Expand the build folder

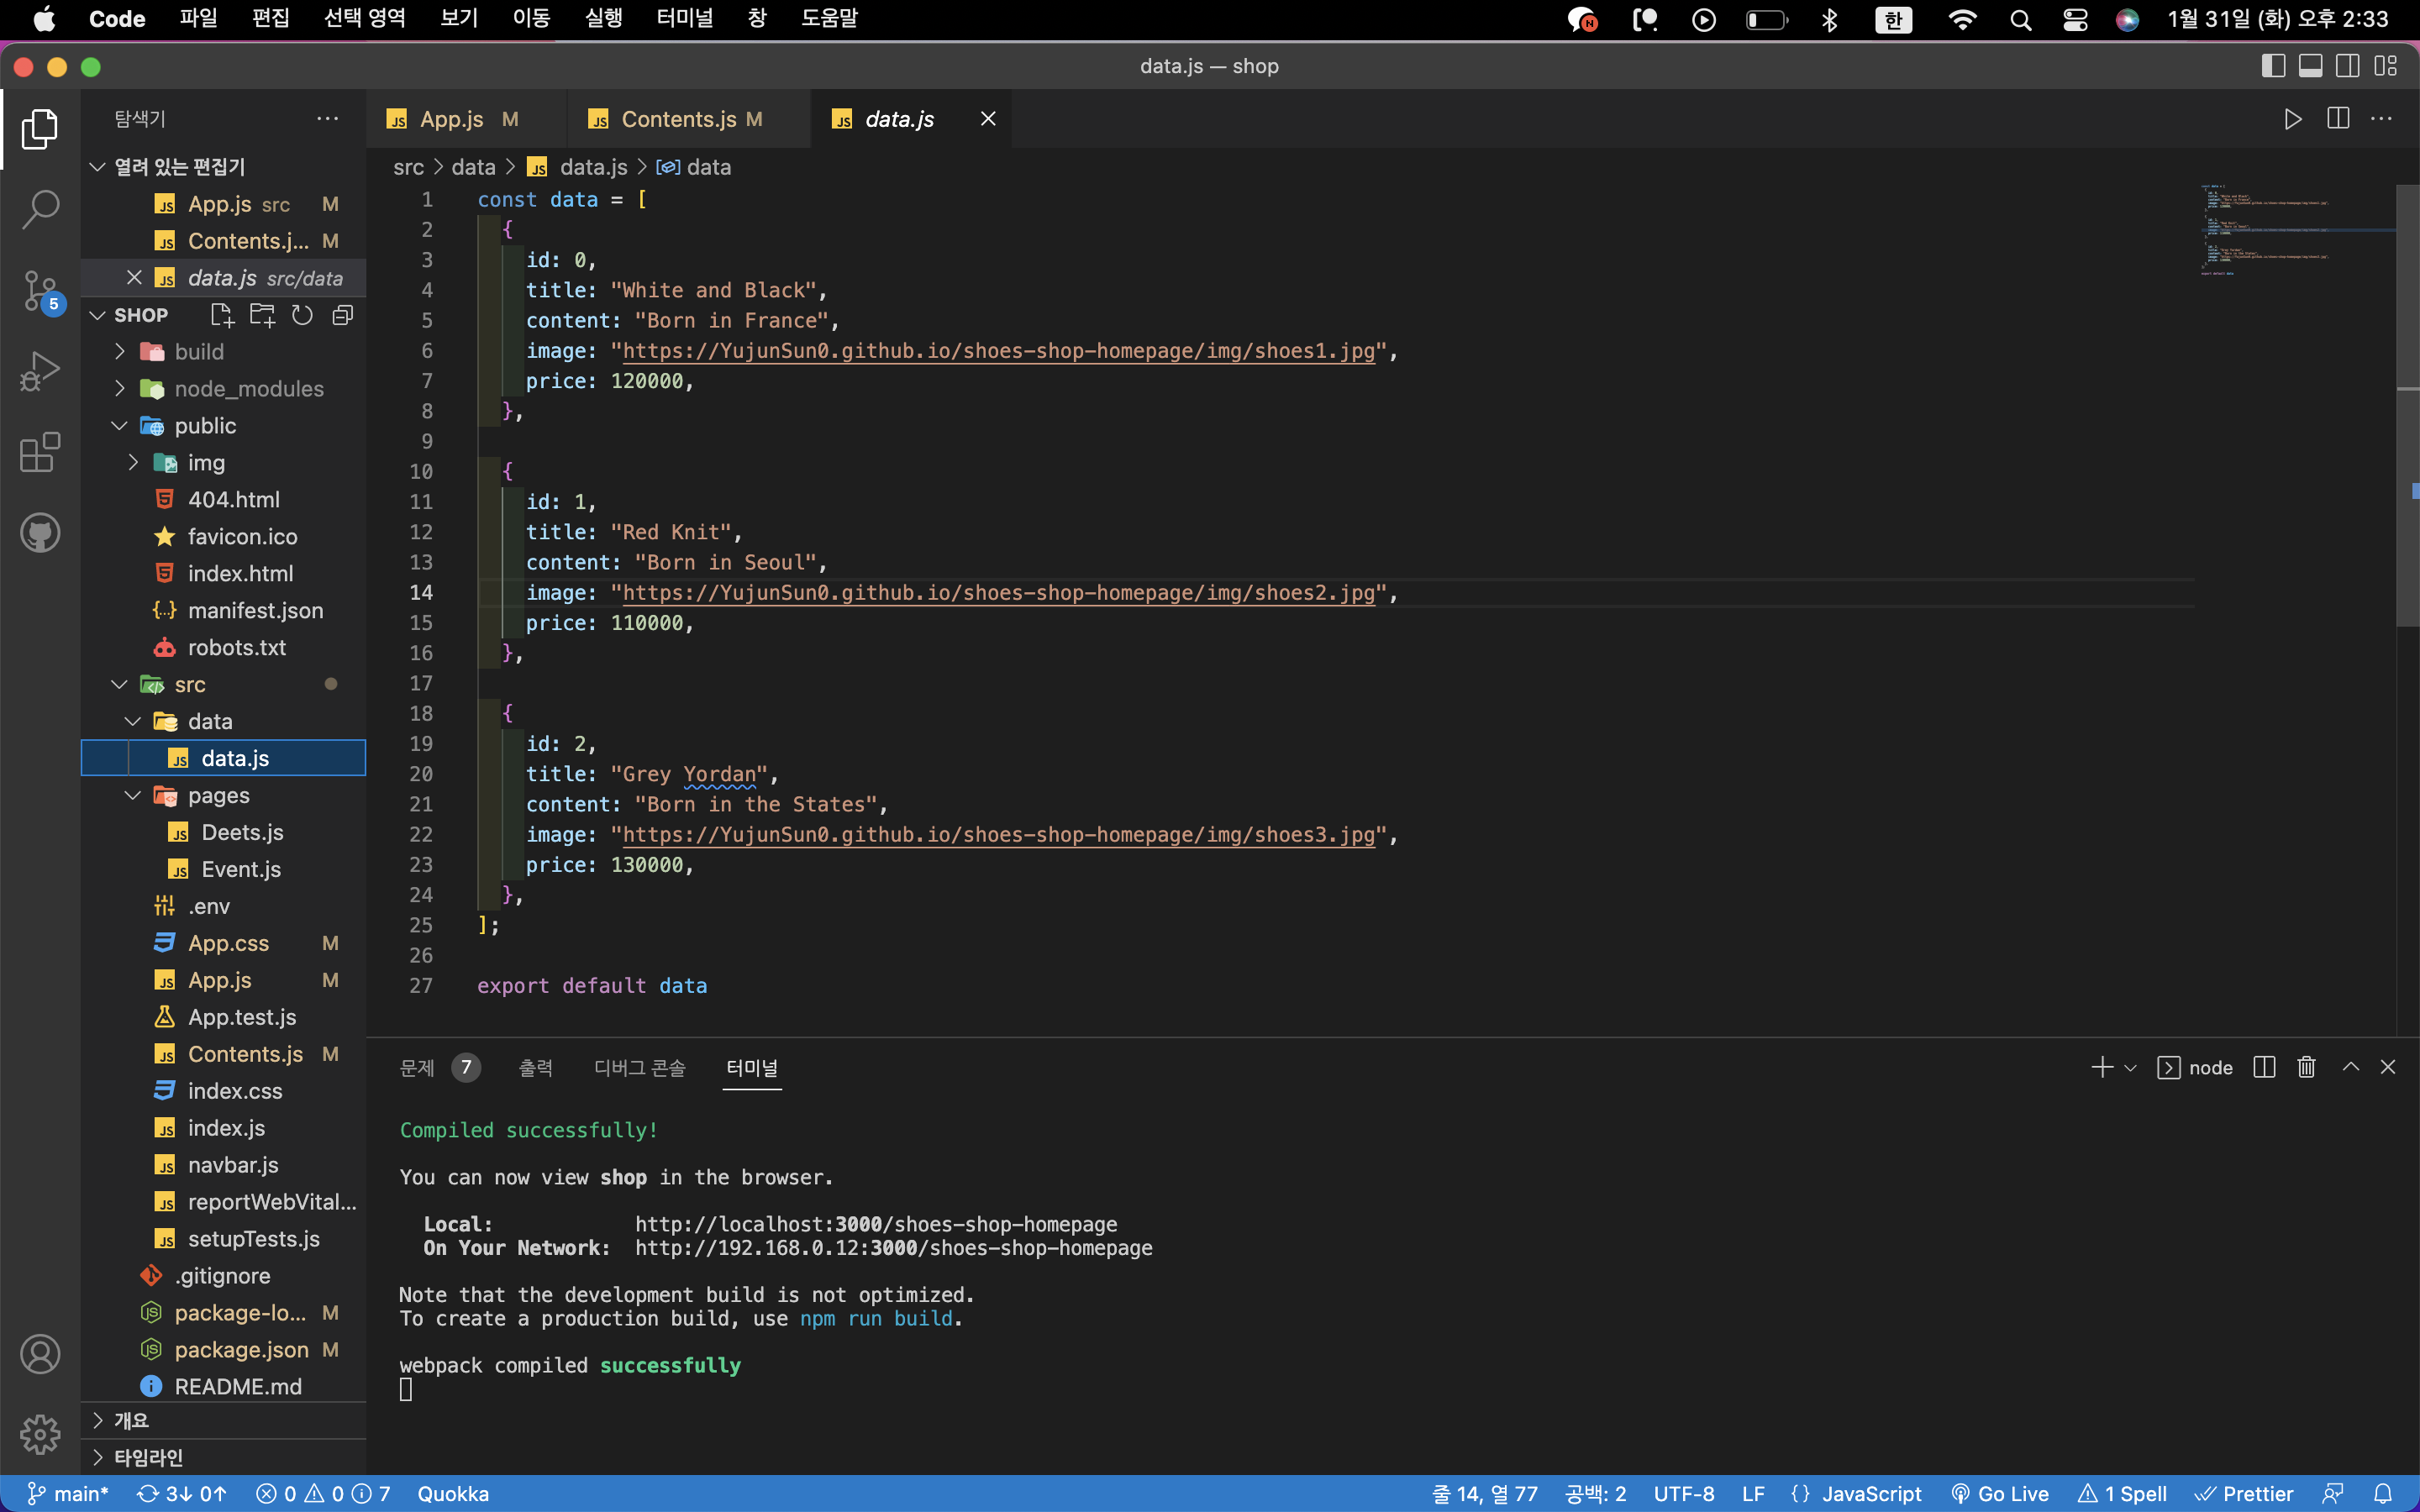coord(120,352)
